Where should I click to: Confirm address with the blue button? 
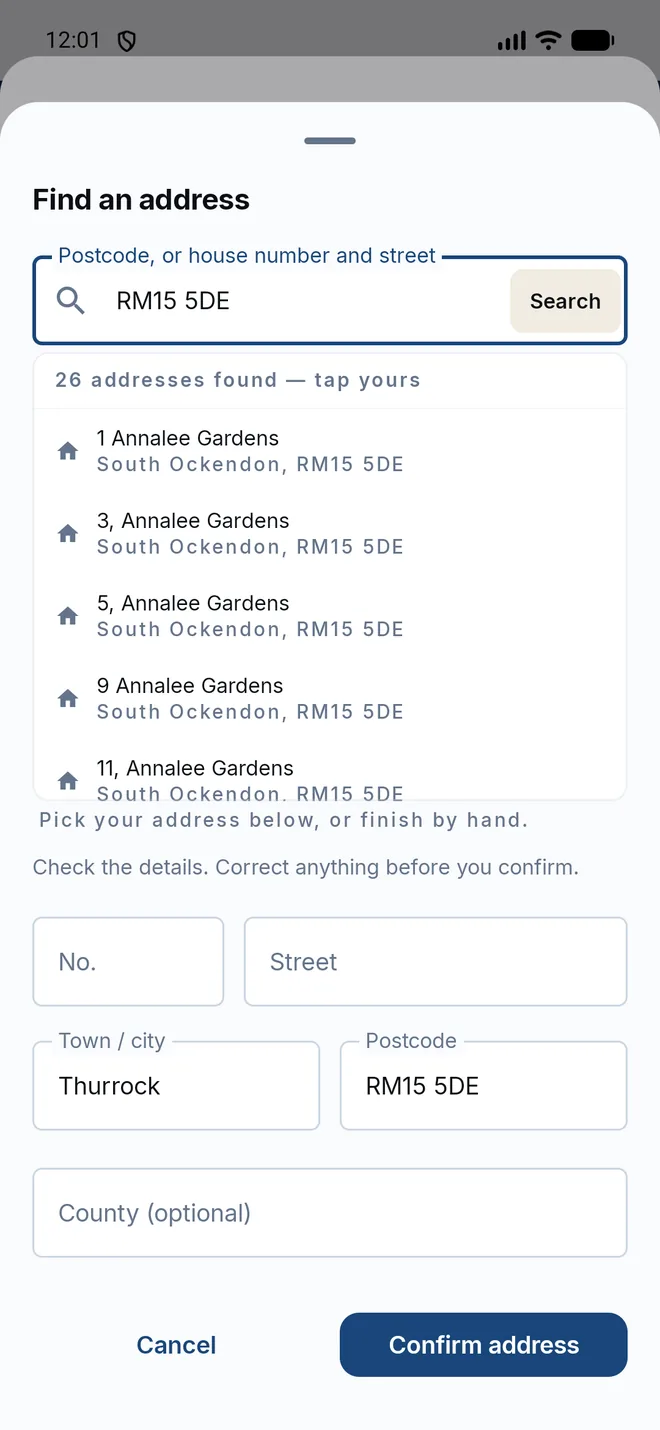tap(483, 1345)
